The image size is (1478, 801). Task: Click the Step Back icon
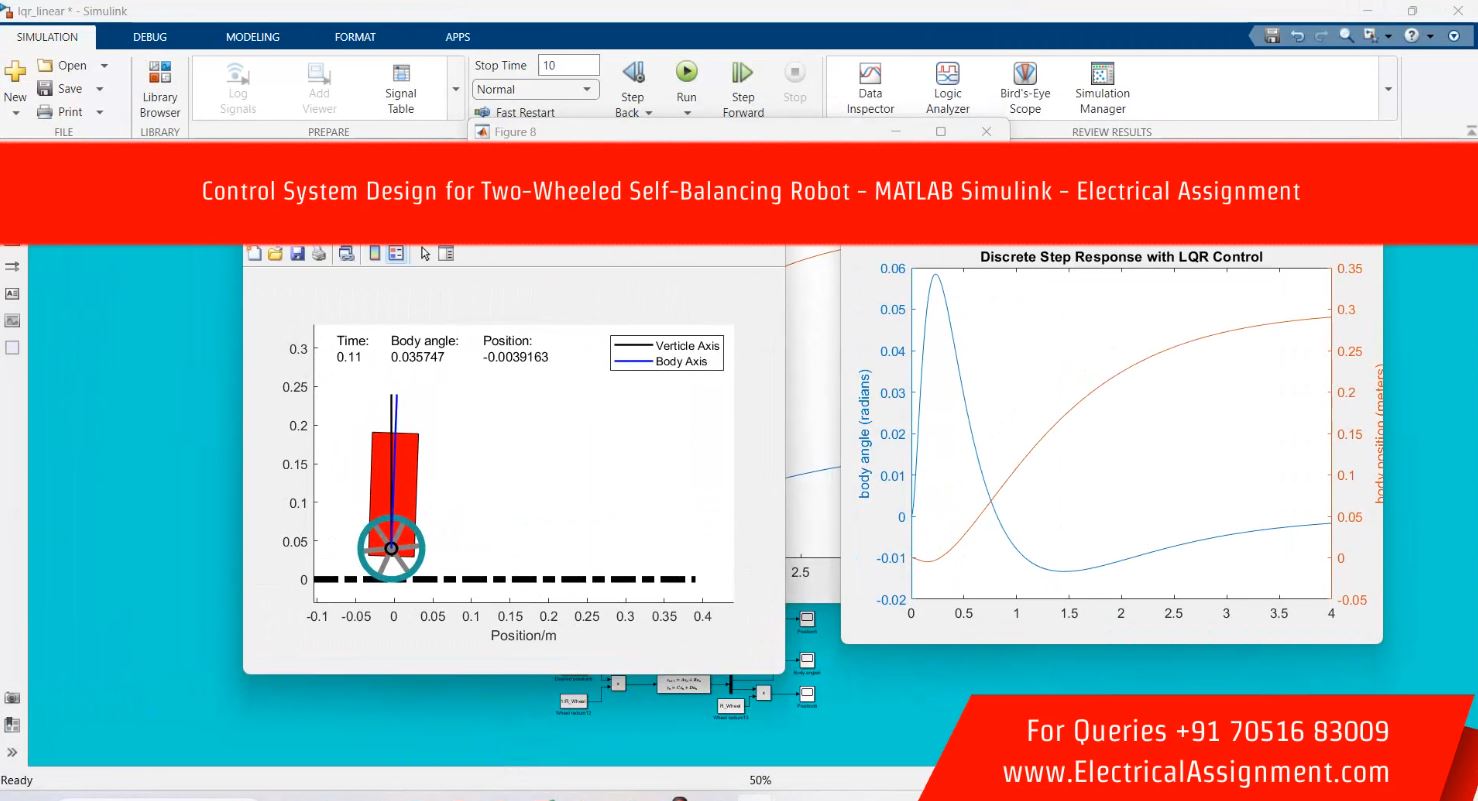click(x=632, y=72)
